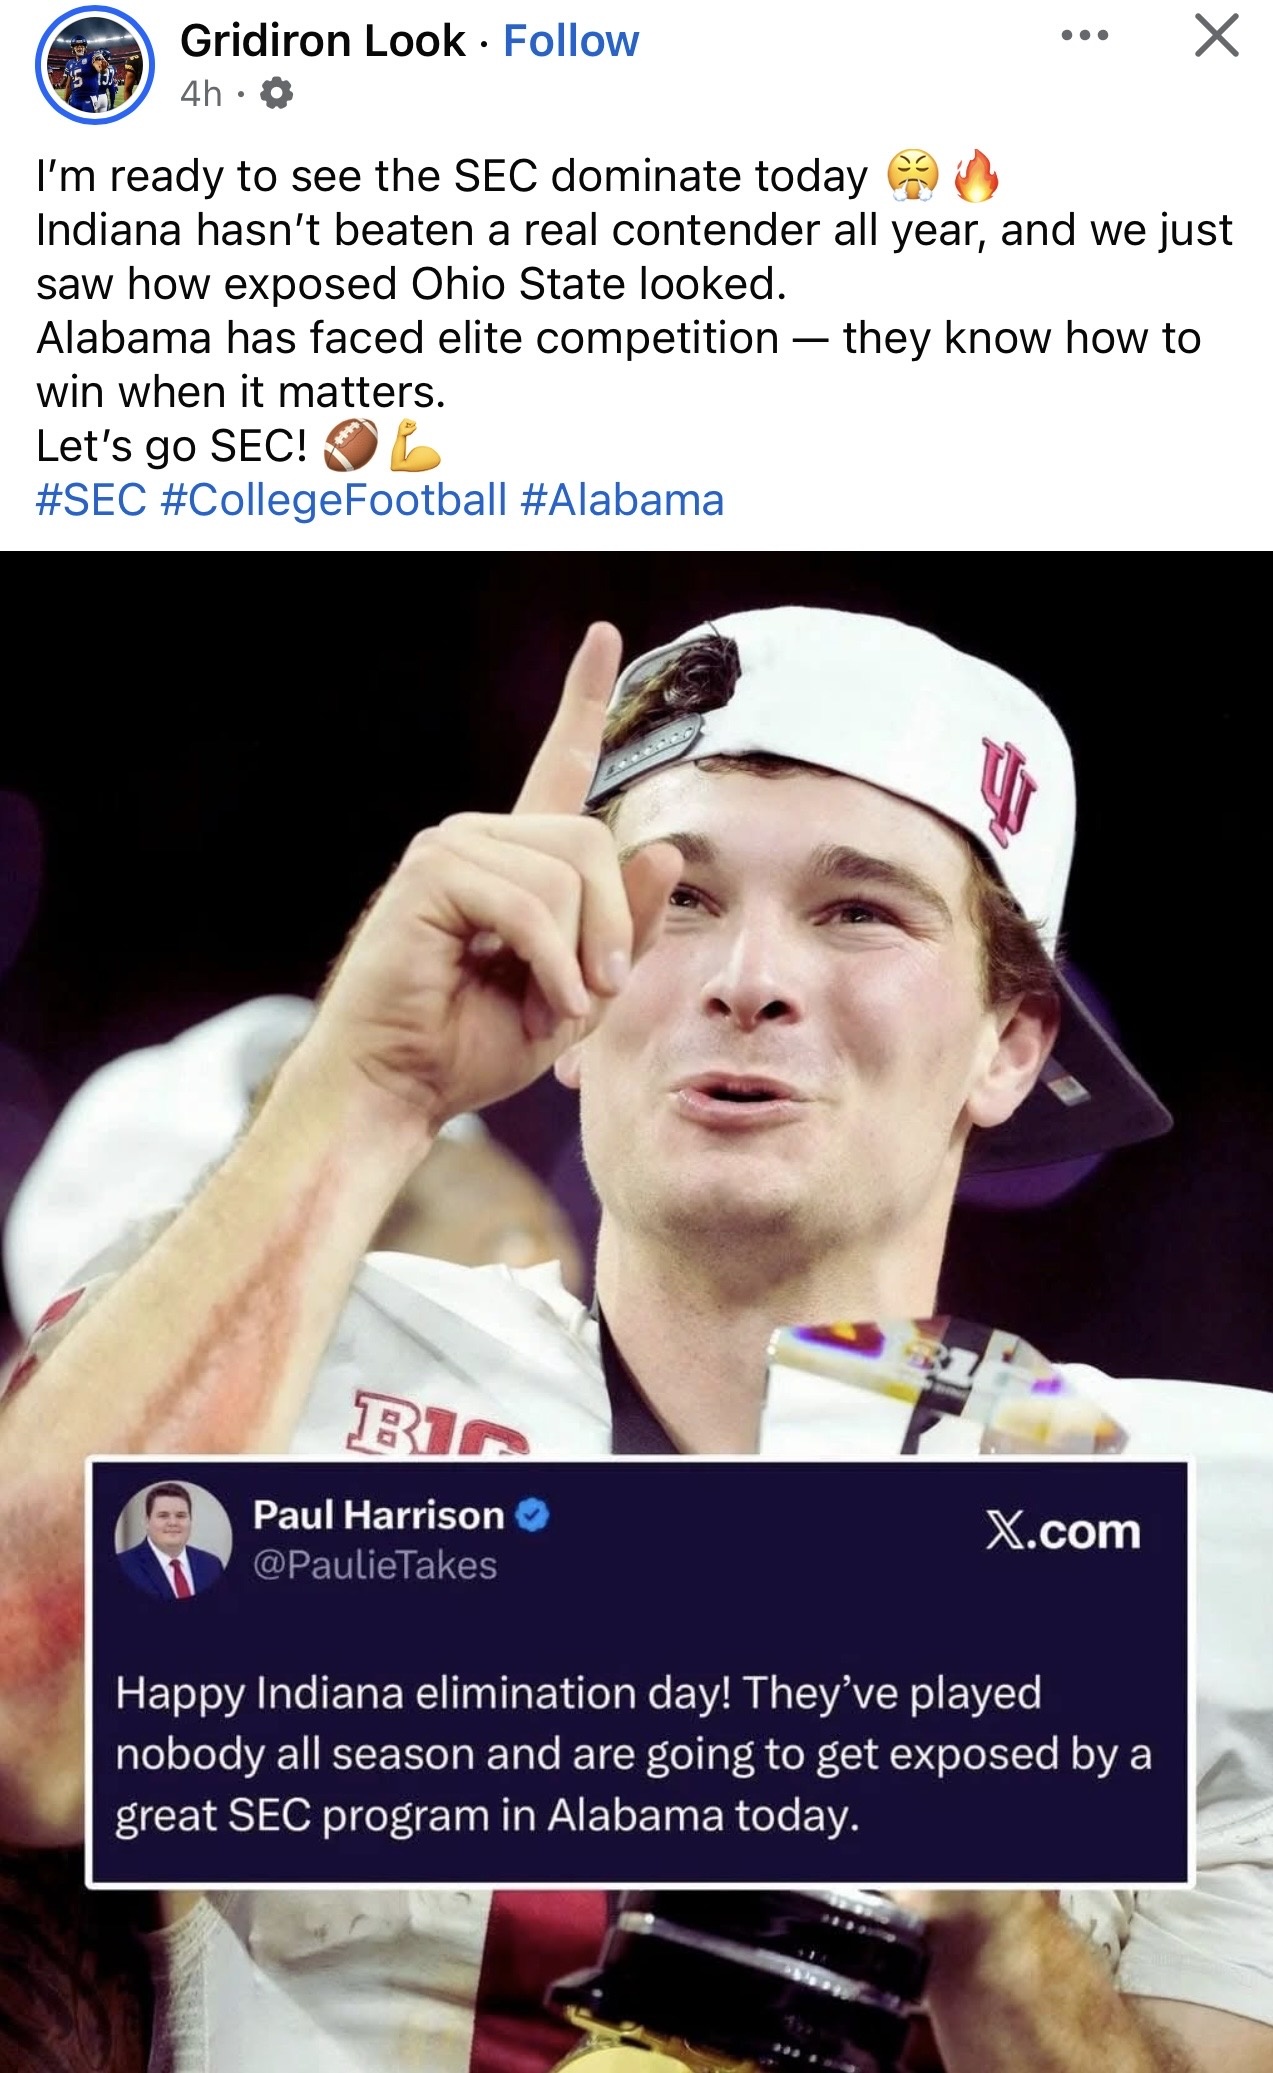Image resolution: width=1273 pixels, height=2073 pixels.
Task: Follow the Gridiron Look page
Action: coord(570,42)
